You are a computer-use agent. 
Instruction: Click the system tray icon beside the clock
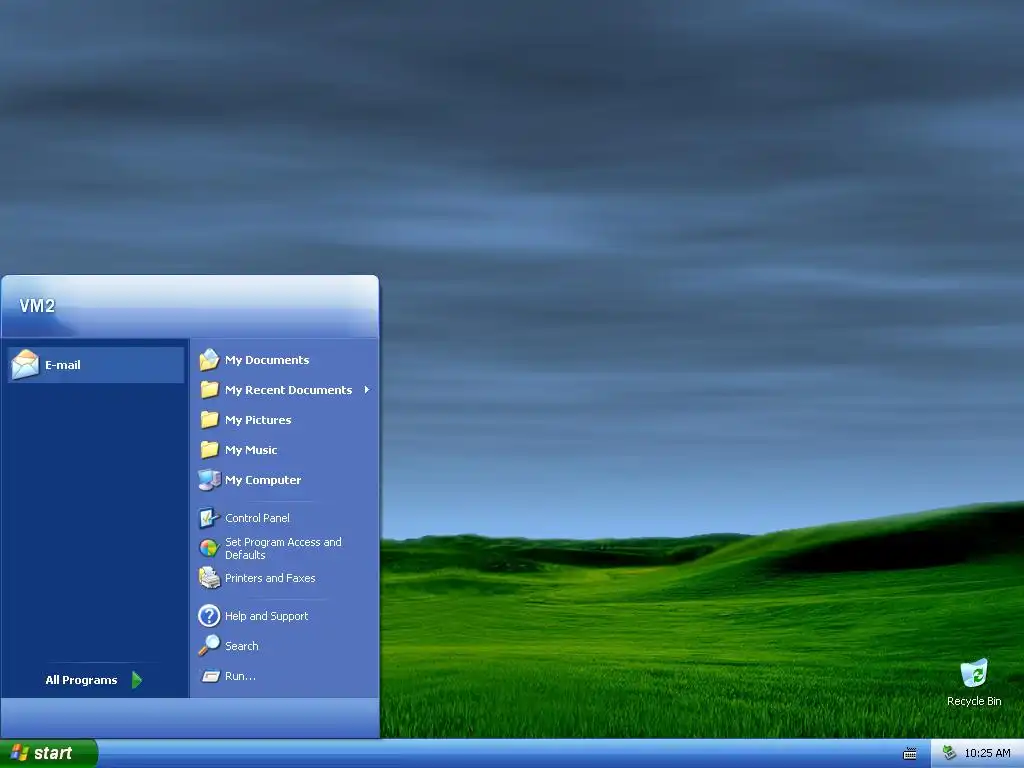pyautogui.click(x=949, y=753)
